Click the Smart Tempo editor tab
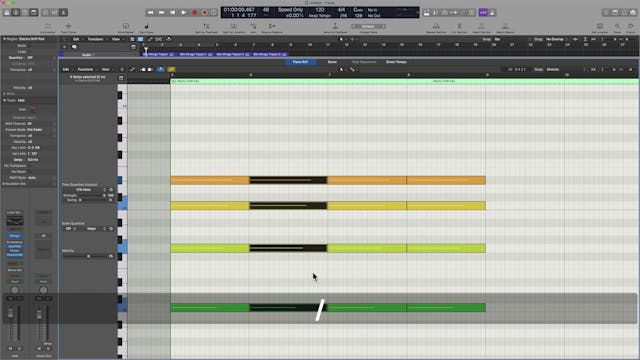The image size is (640, 360). coord(396,62)
